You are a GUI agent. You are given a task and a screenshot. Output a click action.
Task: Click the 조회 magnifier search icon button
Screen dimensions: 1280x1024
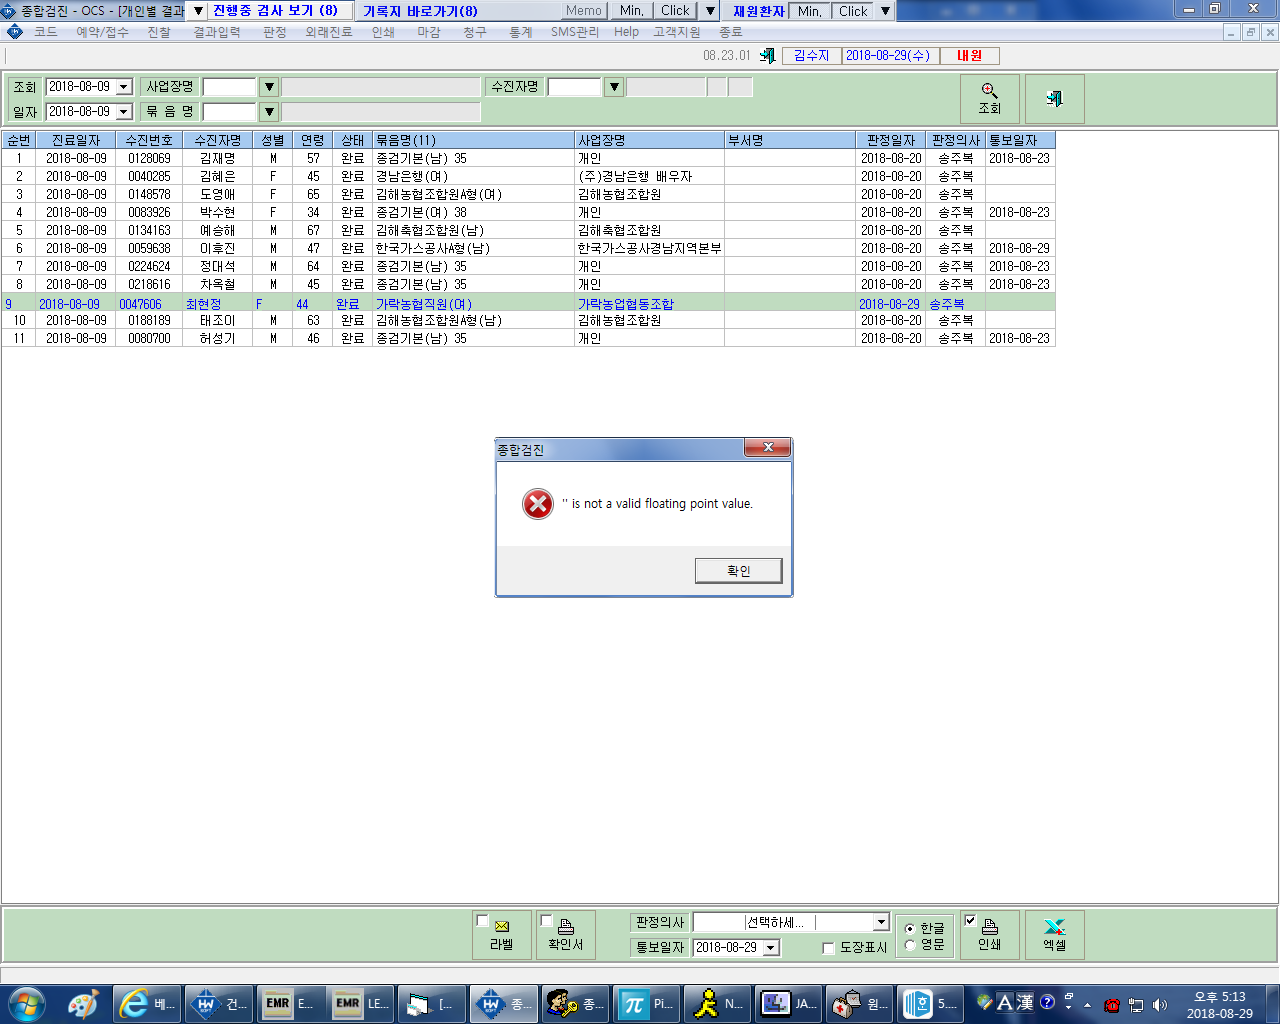[990, 99]
